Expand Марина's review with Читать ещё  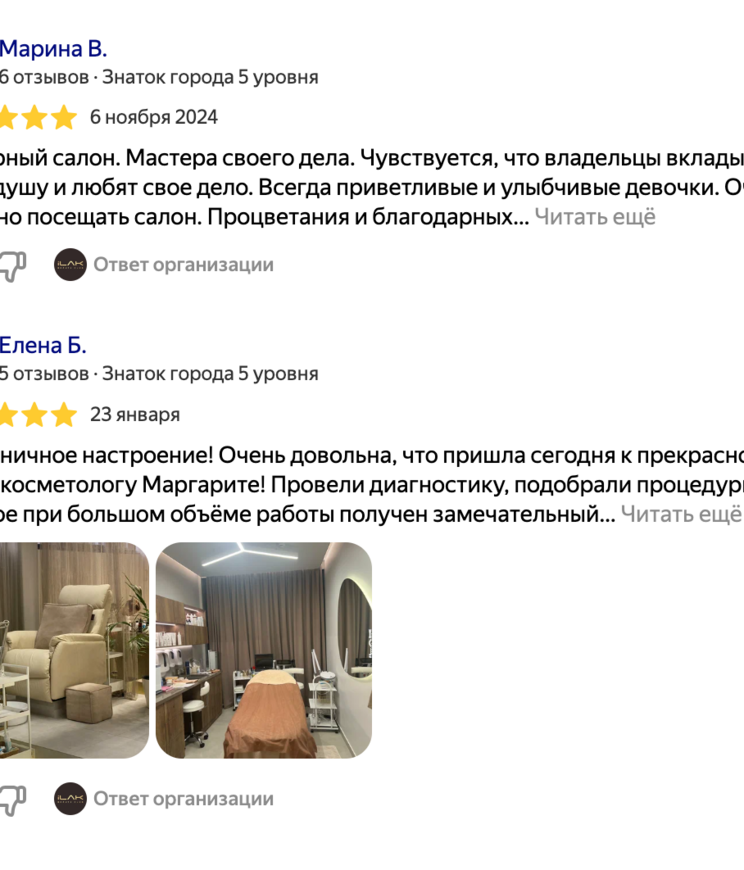[x=595, y=217]
